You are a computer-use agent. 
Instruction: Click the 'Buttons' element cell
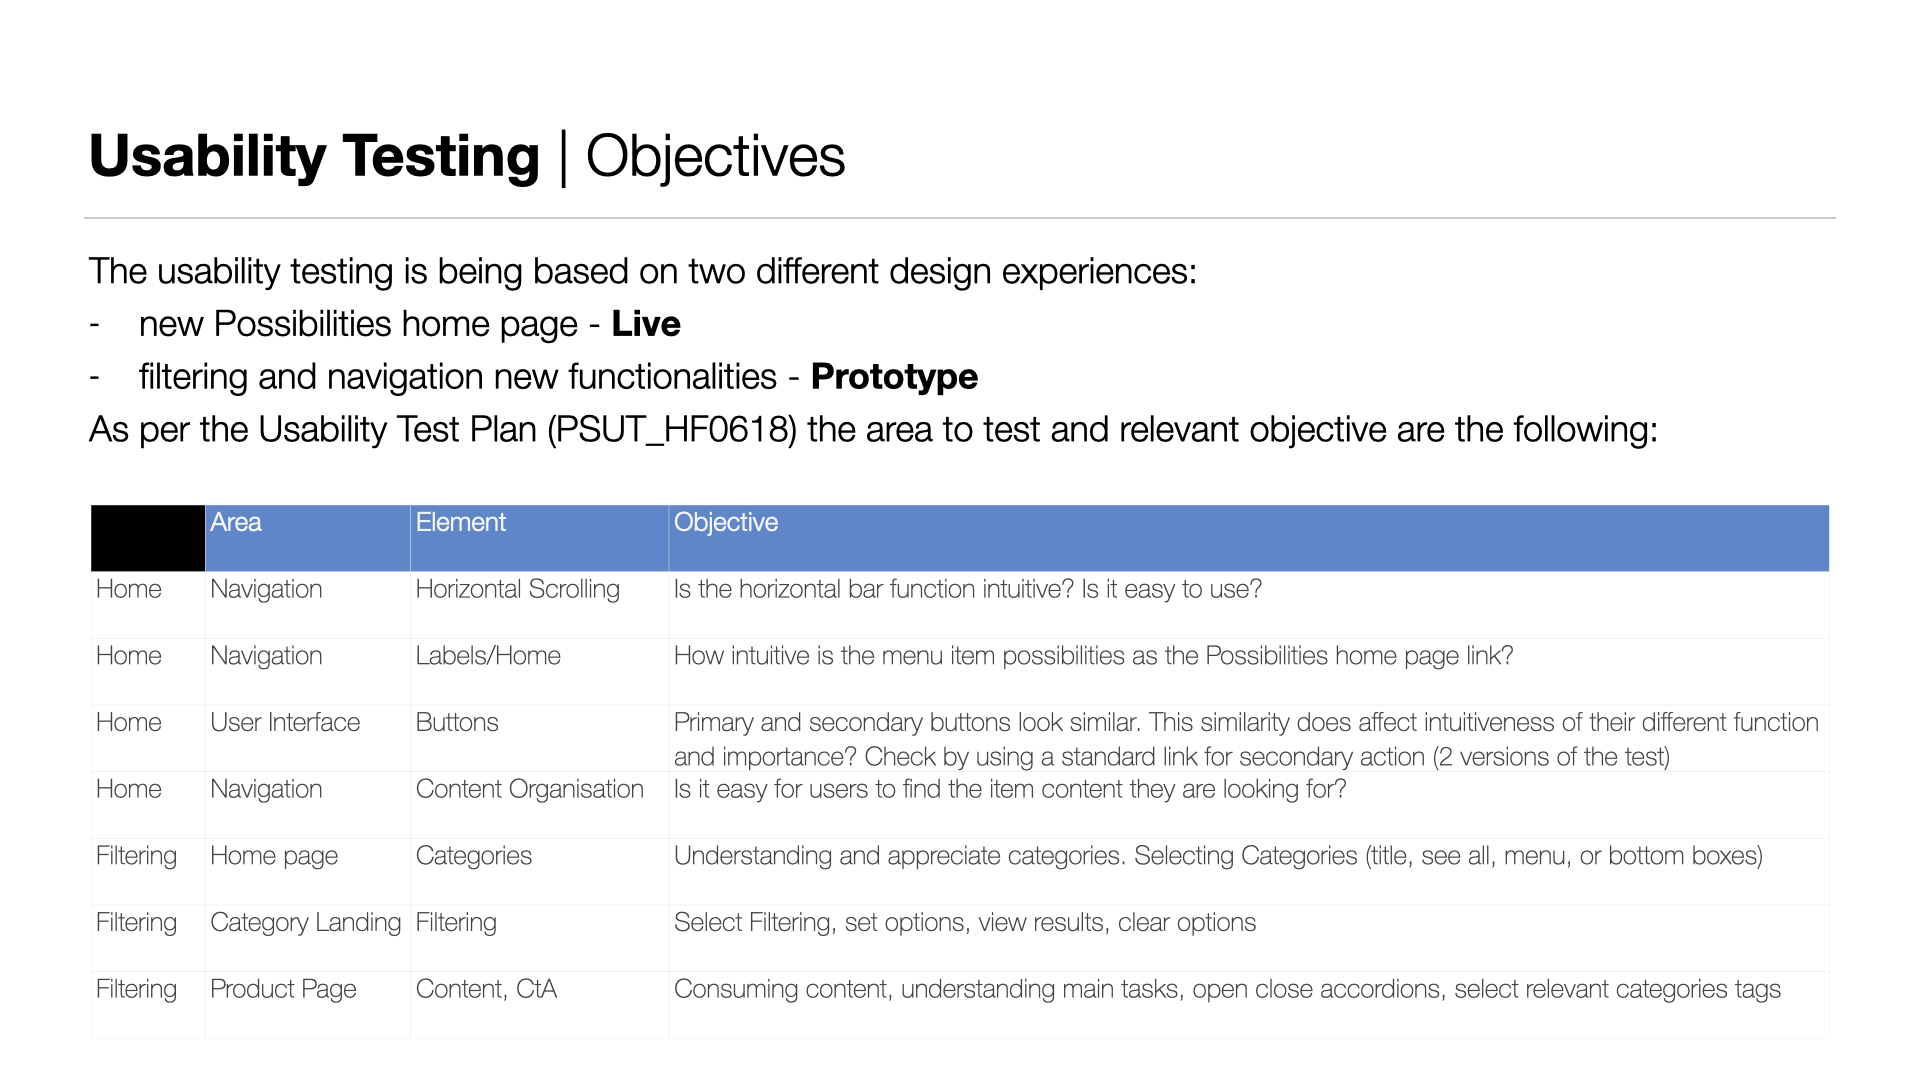(457, 722)
